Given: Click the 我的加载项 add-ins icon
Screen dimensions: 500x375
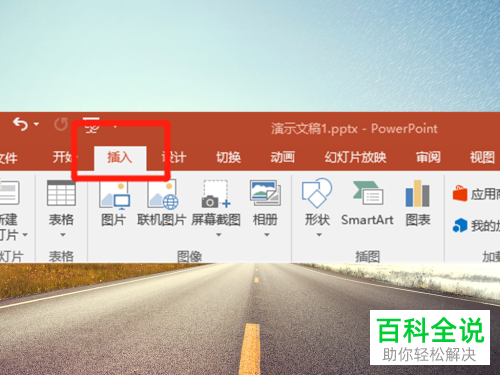Looking at the screenshot, I should [460, 225].
